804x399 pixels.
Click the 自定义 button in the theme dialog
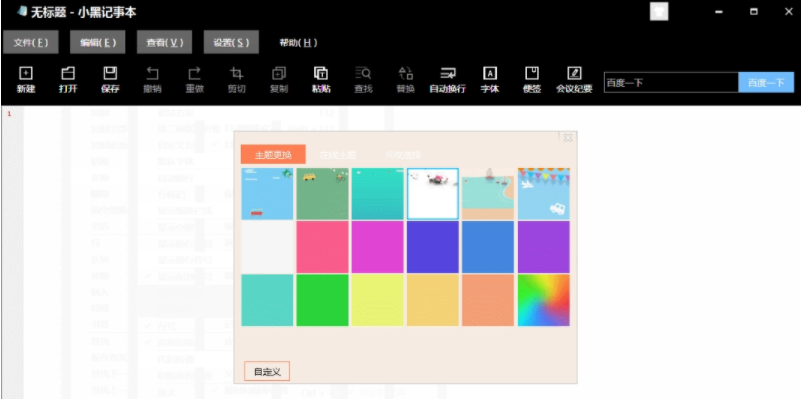(x=267, y=371)
